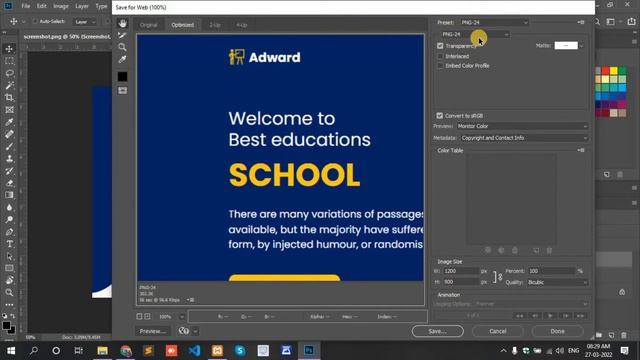Open the Metadata Copyright and Contact Info dropdown
Image resolution: width=640 pixels, height=360 pixels.
tap(524, 138)
